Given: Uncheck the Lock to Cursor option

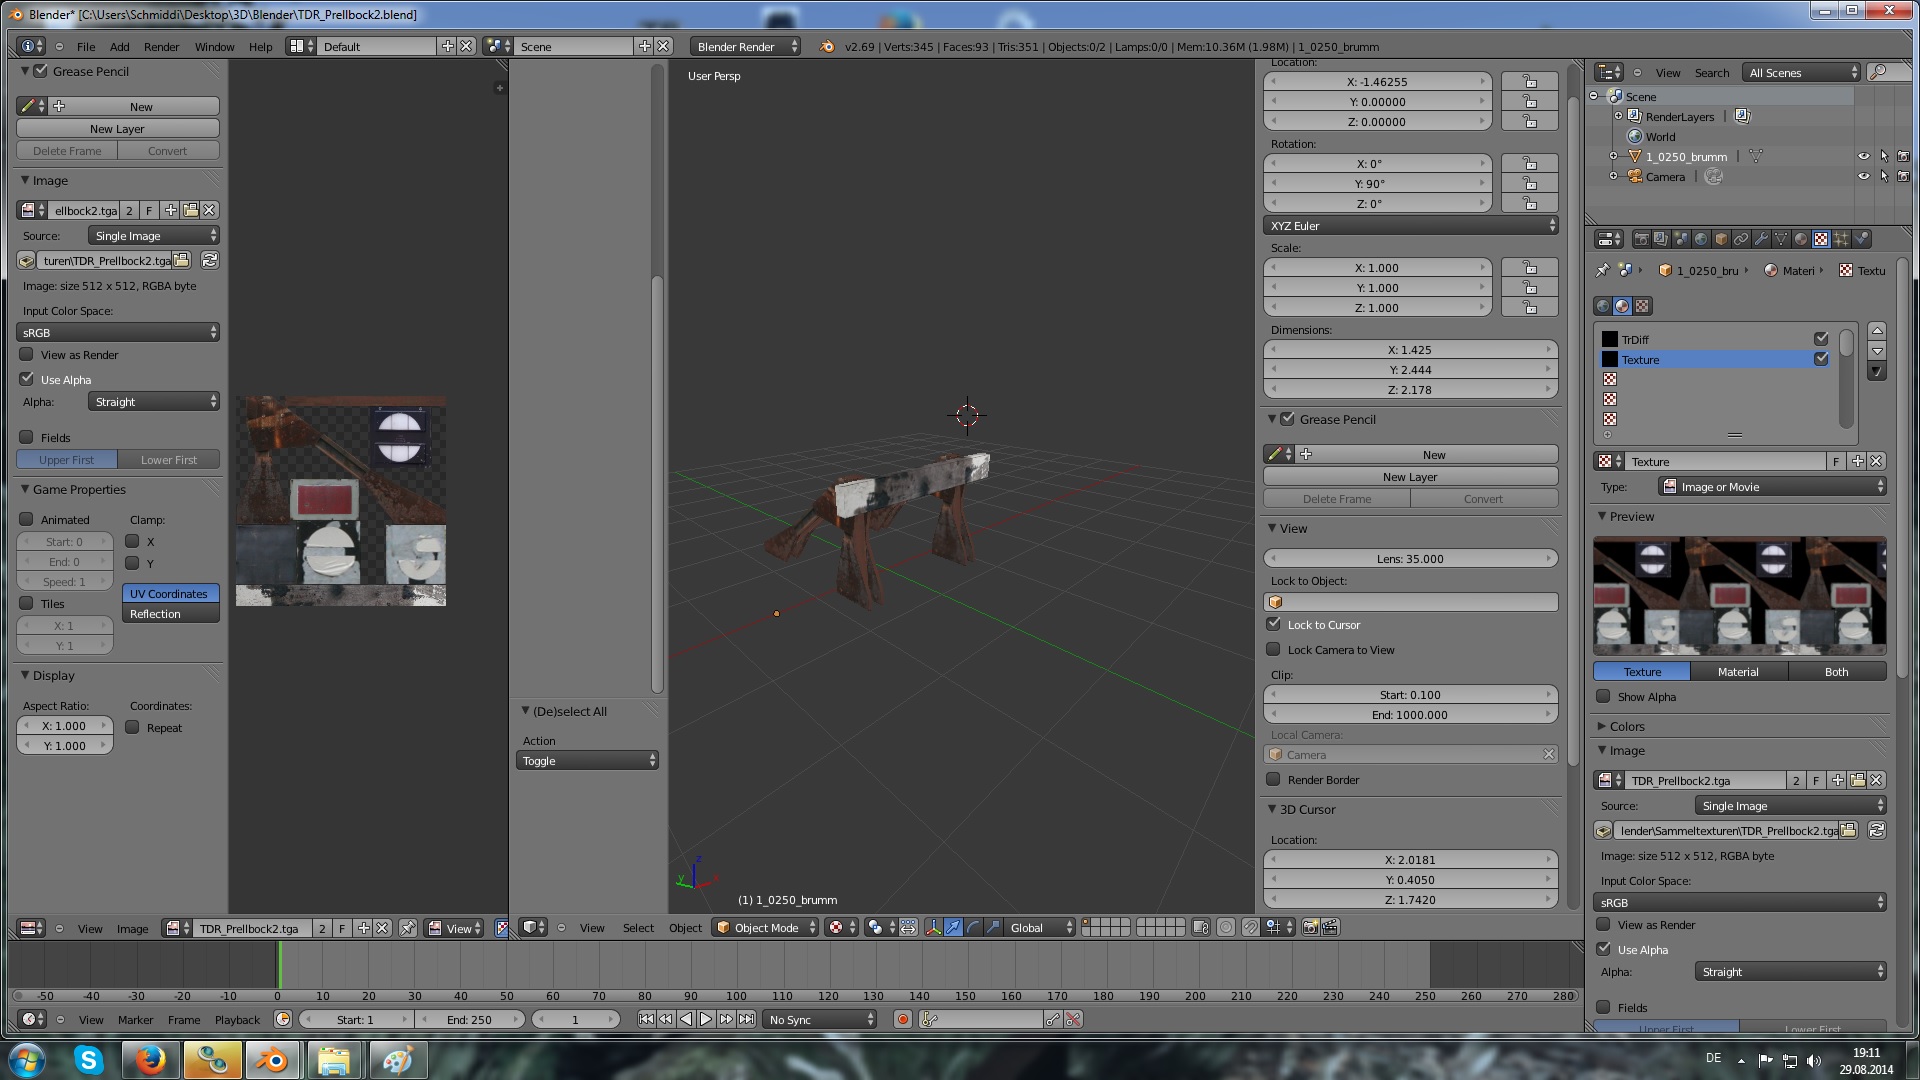Looking at the screenshot, I should coord(1274,625).
